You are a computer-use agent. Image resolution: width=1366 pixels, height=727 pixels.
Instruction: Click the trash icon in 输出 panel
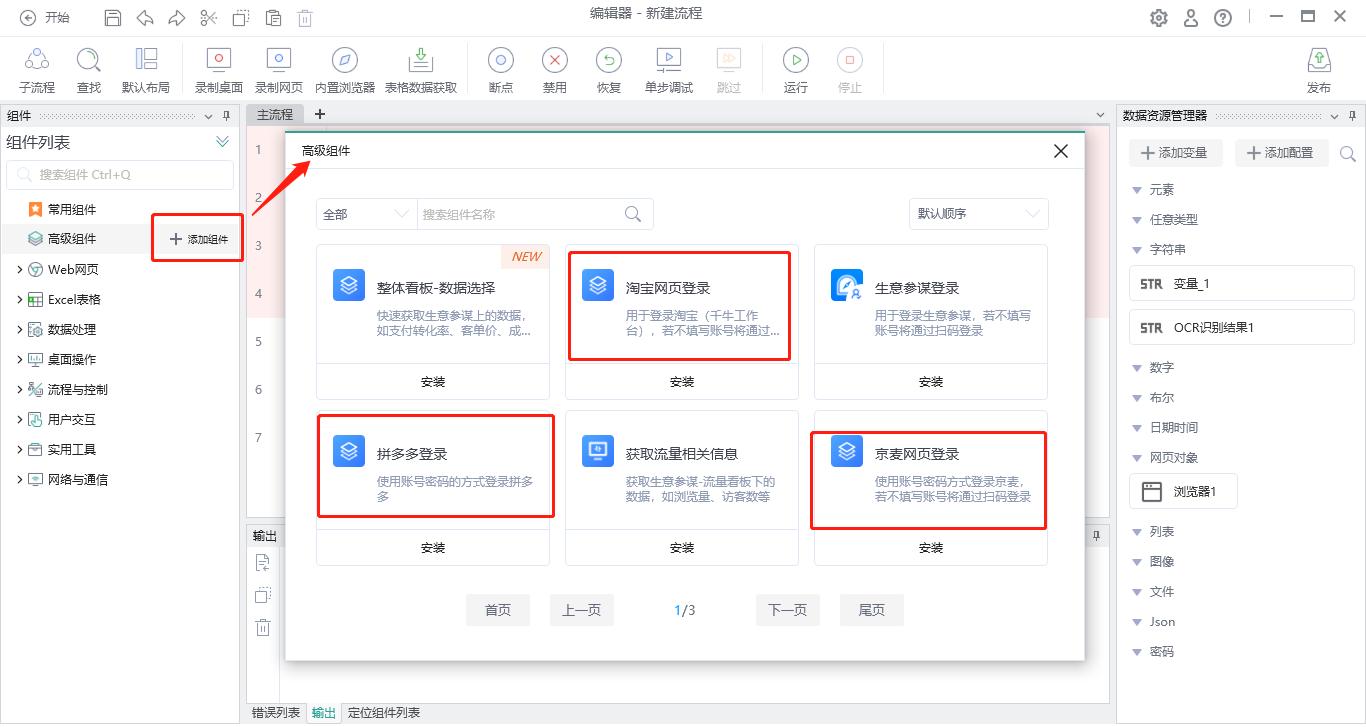click(x=262, y=628)
